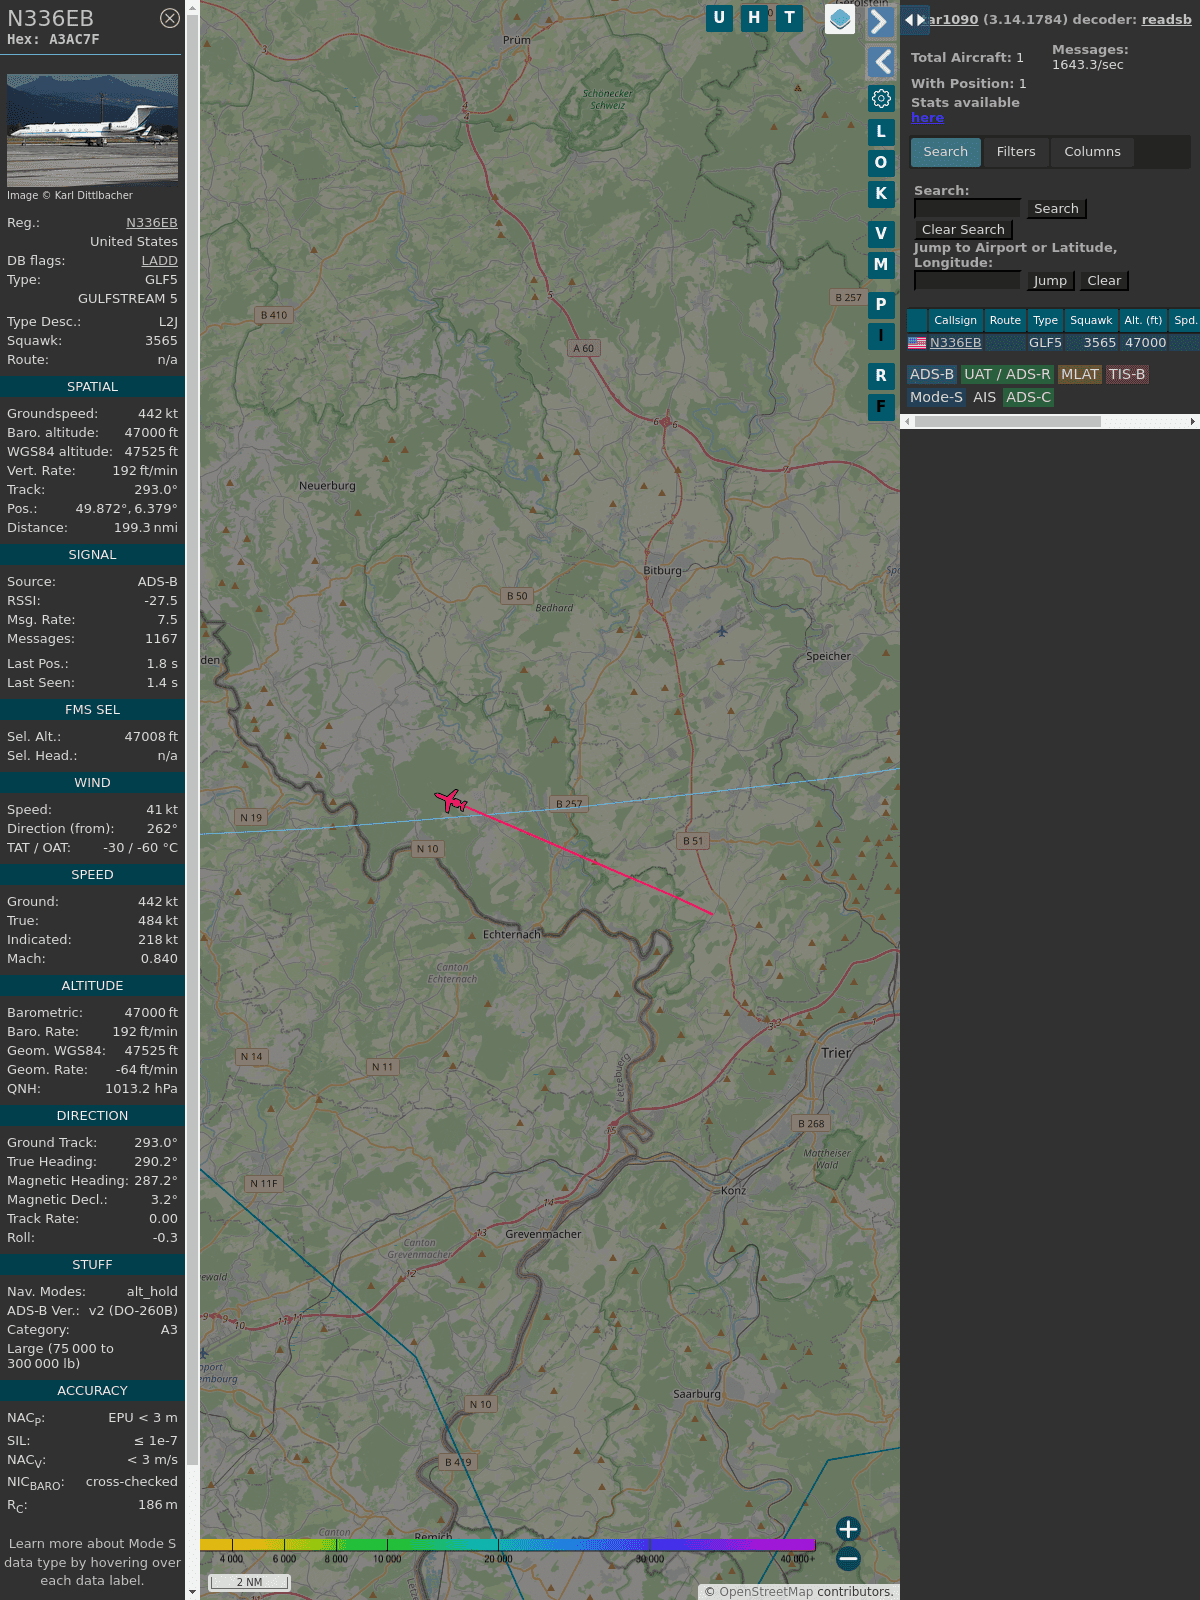Open the Columns tab
This screenshot has width=1200, height=1600.
[x=1092, y=152]
